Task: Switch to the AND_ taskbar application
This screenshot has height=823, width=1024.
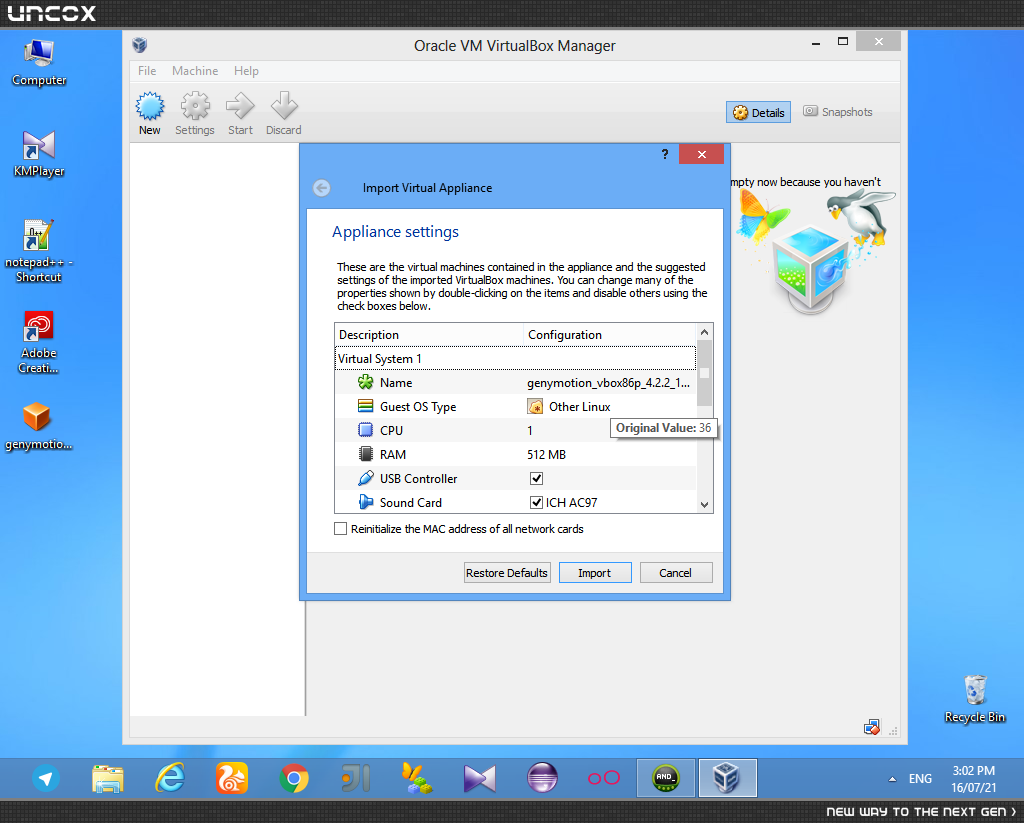Action: [665, 778]
